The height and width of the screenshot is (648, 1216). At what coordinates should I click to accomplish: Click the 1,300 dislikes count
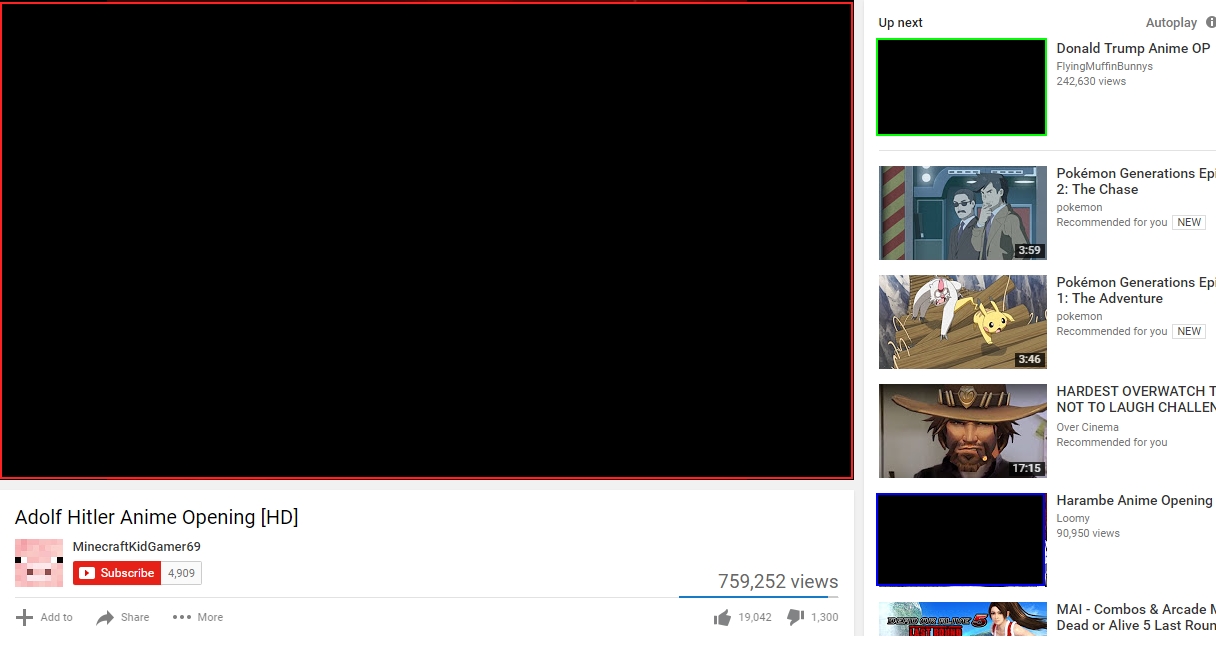[825, 618]
